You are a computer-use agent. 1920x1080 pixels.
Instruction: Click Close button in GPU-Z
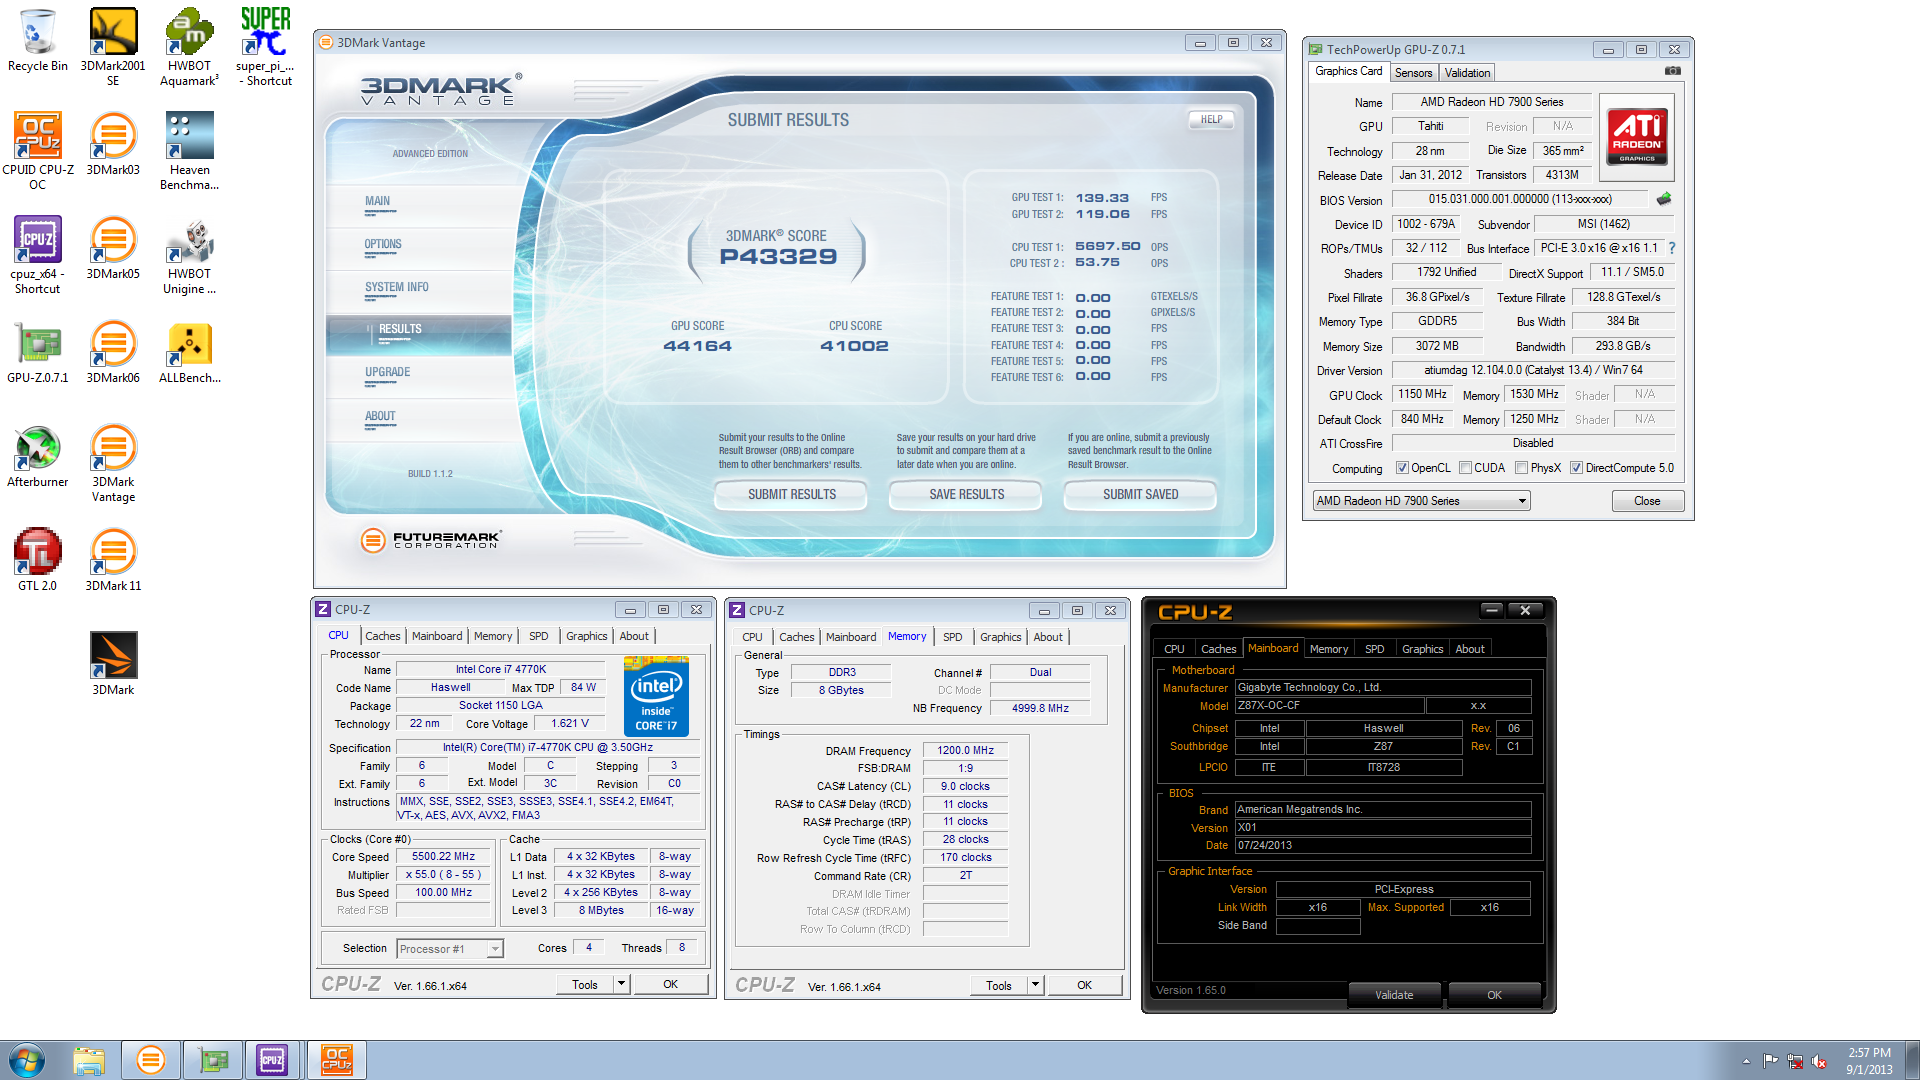pos(1647,501)
